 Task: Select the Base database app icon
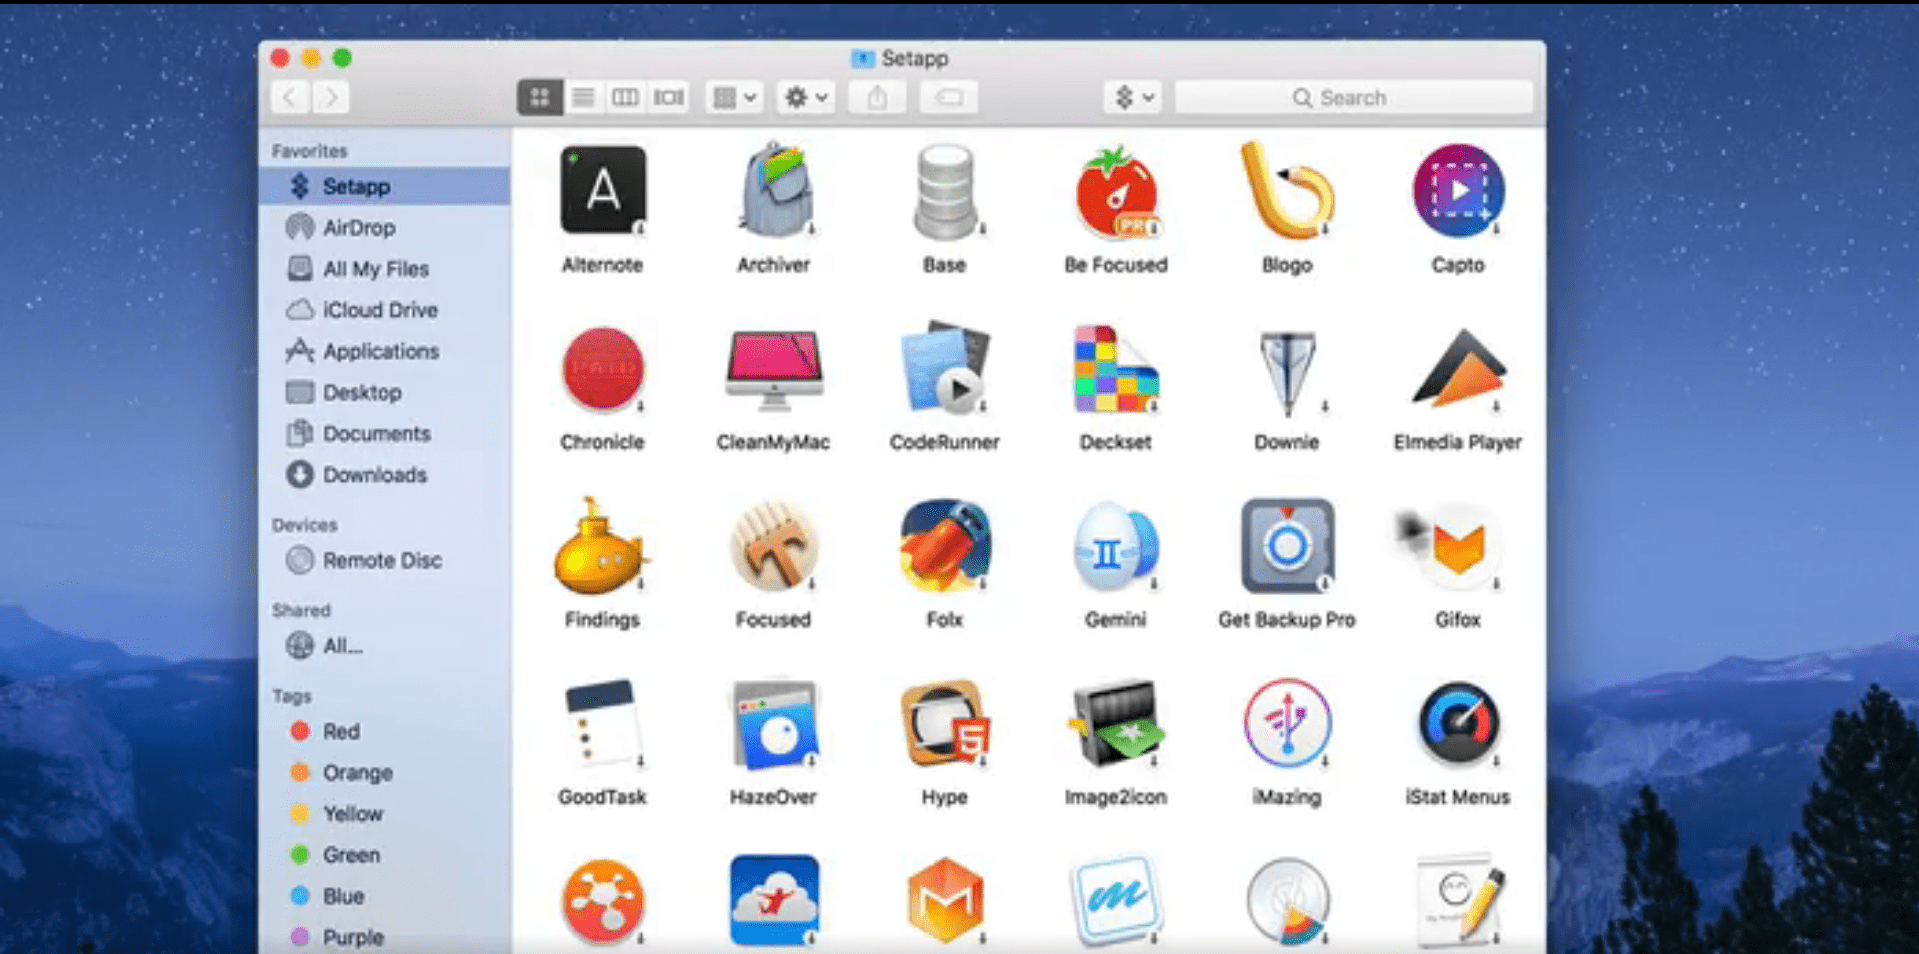[x=944, y=191]
